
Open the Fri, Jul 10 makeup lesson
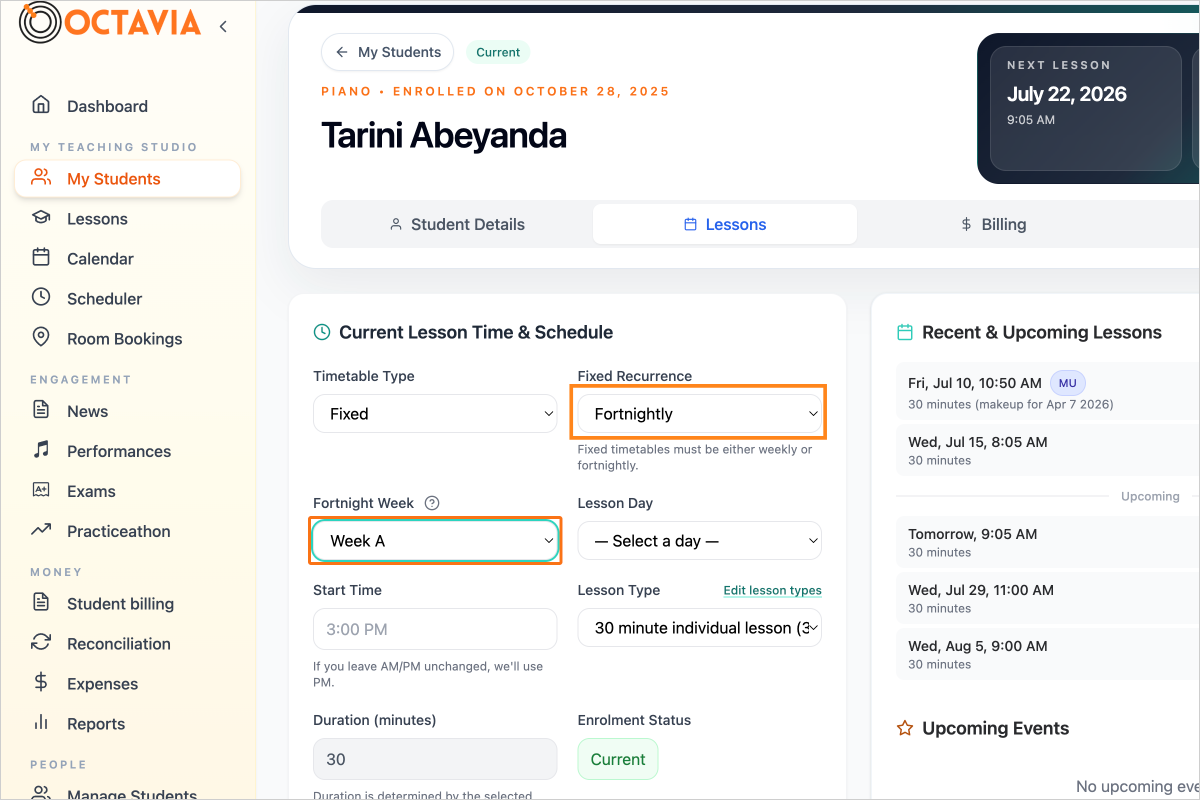coord(1048,392)
